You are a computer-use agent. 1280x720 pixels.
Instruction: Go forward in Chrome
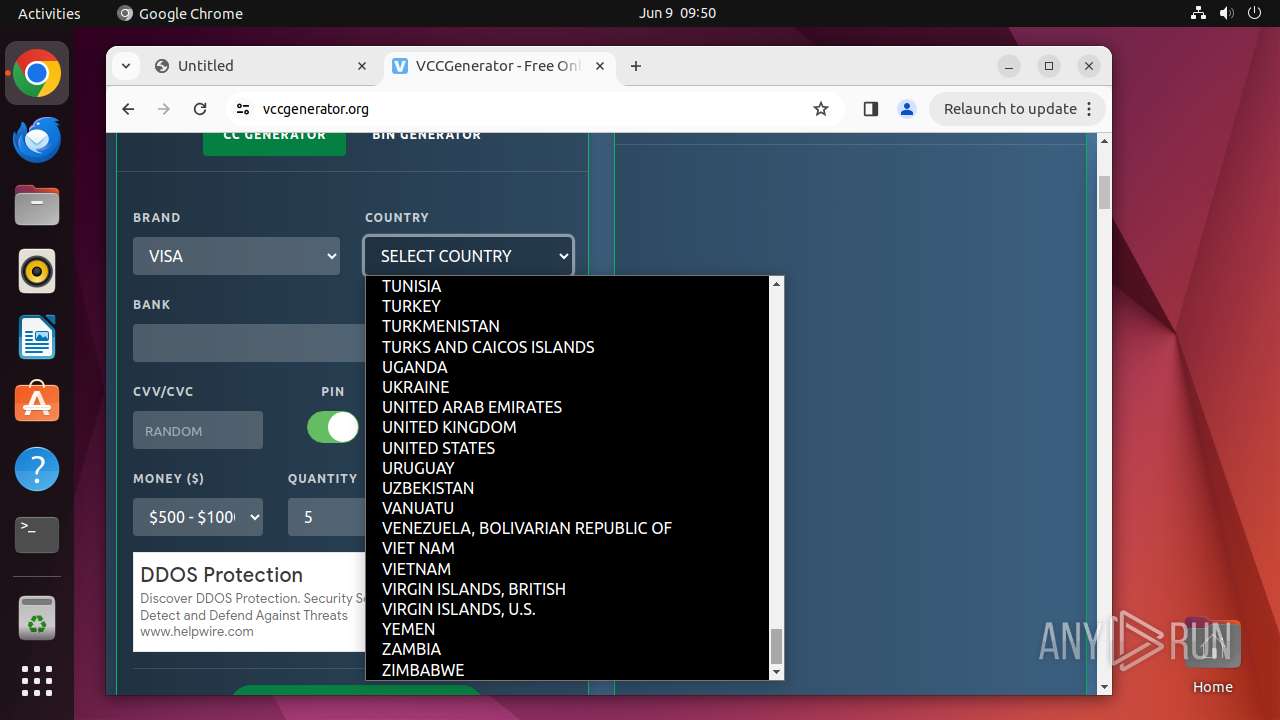coord(164,109)
